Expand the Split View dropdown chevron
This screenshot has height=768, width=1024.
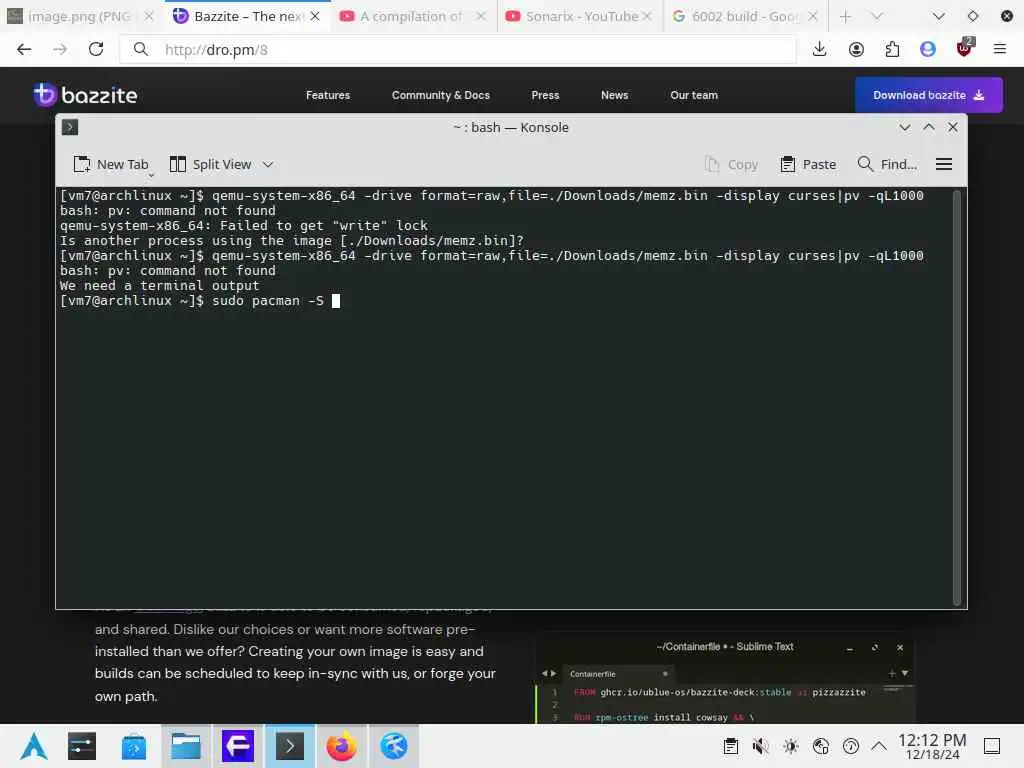[268, 165]
